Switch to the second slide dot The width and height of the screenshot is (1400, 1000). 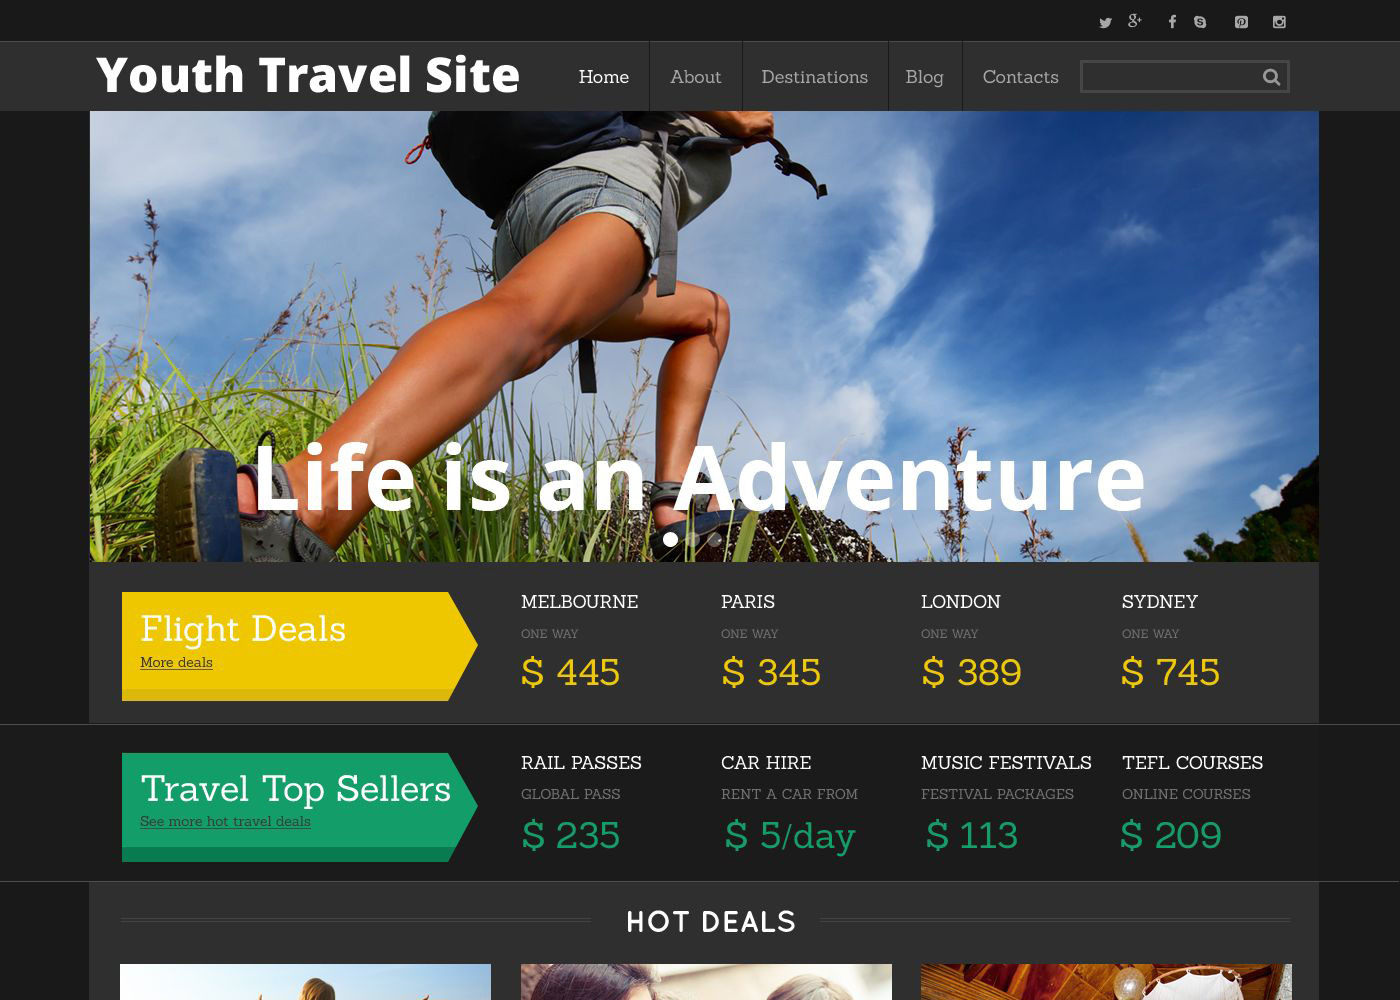pos(693,539)
